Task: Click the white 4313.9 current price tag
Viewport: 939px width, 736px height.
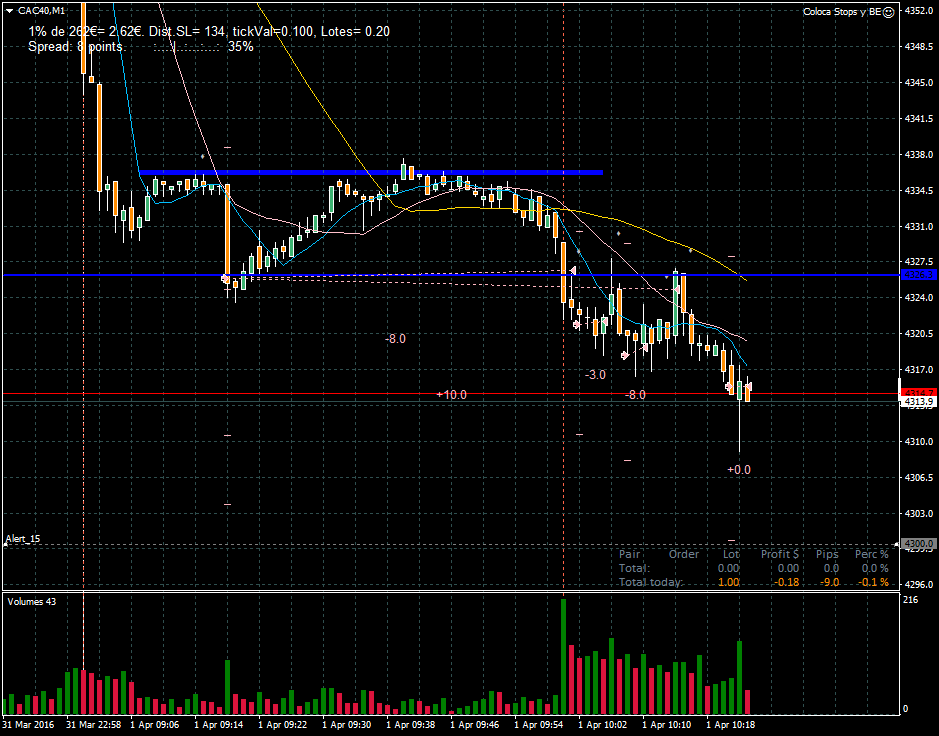Action: pos(919,402)
